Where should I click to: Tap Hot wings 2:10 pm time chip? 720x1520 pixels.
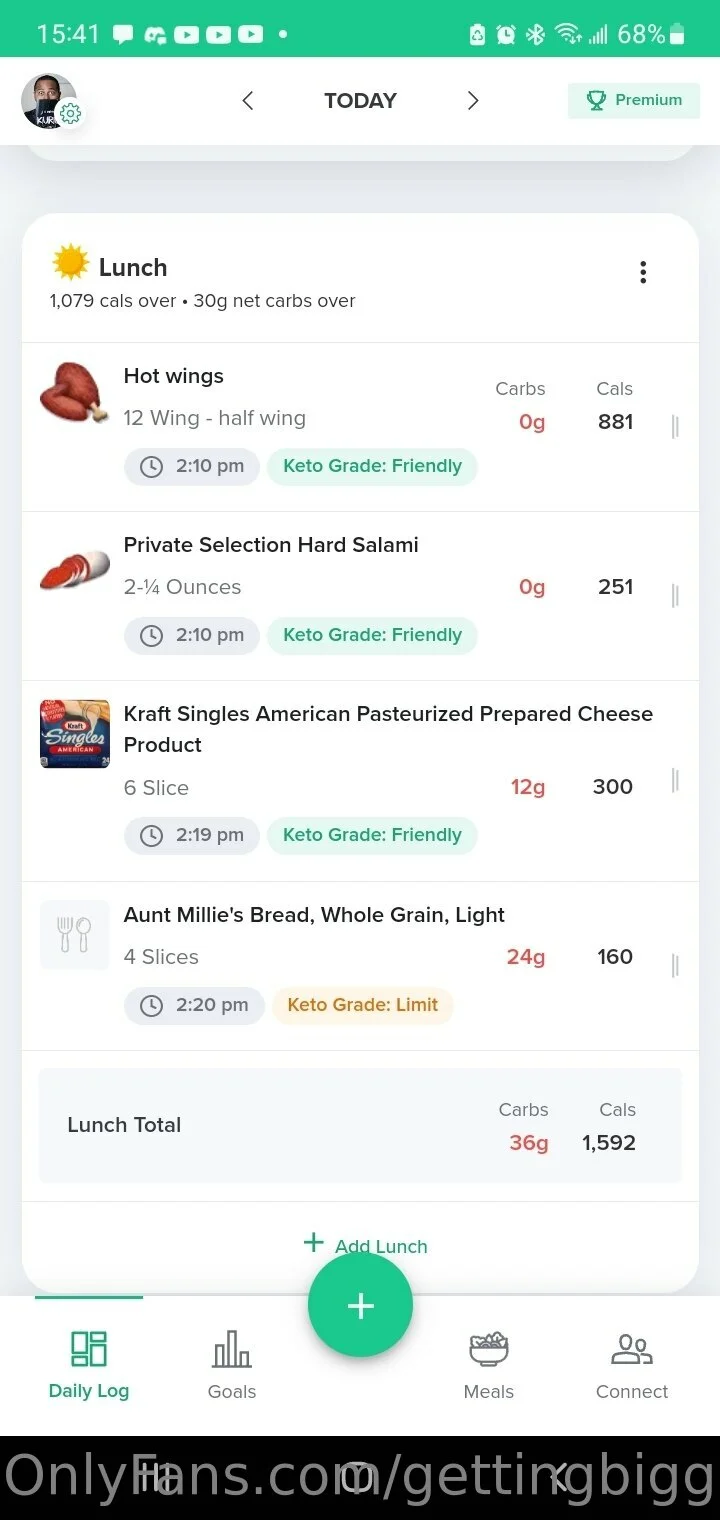[192, 466]
